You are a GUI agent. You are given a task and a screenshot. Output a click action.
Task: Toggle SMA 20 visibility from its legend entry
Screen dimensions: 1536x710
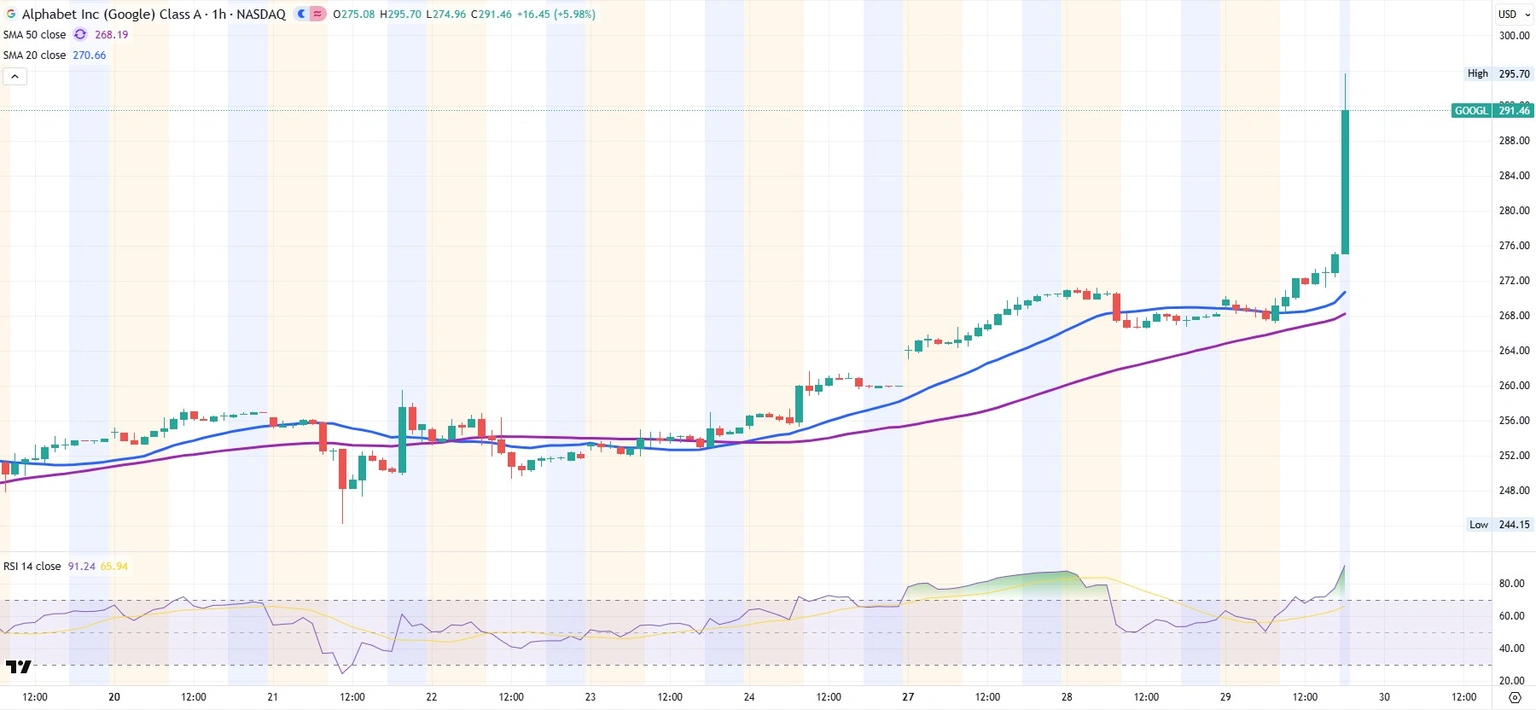pos(33,55)
